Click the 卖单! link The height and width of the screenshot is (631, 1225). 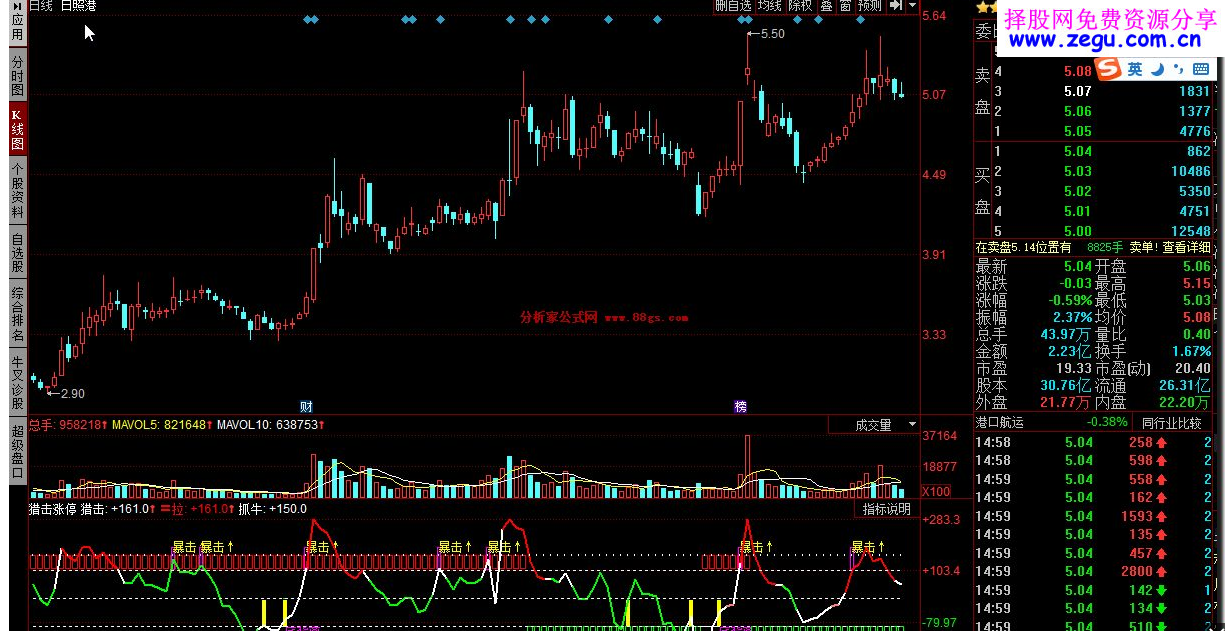click(1143, 247)
